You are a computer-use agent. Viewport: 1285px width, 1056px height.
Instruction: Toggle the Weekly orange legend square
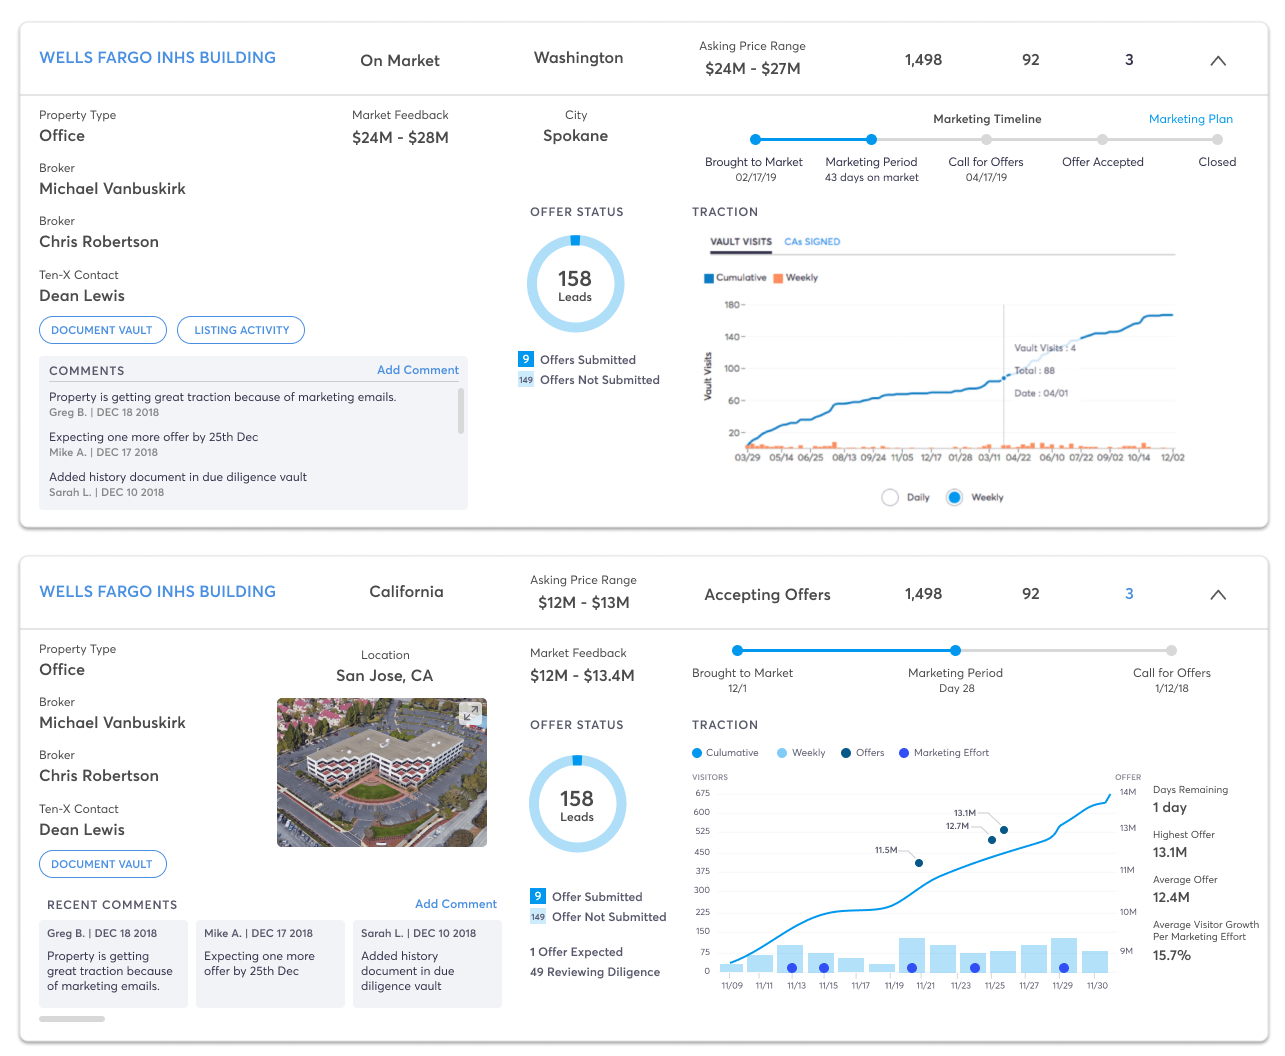click(x=778, y=278)
